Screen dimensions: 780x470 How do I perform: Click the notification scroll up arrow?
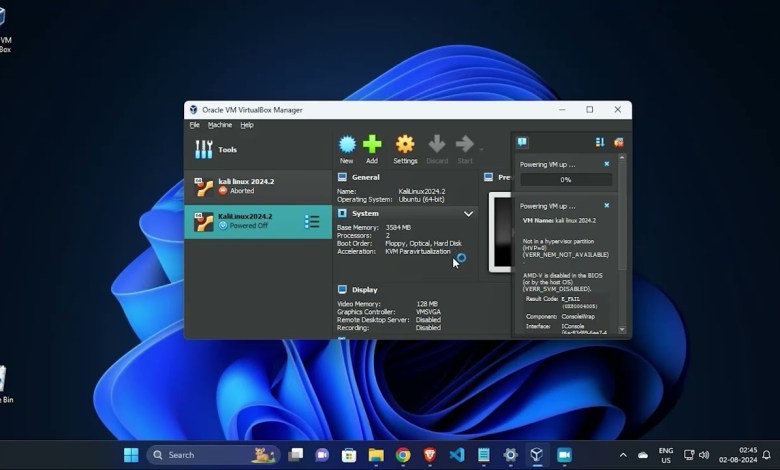[622, 157]
